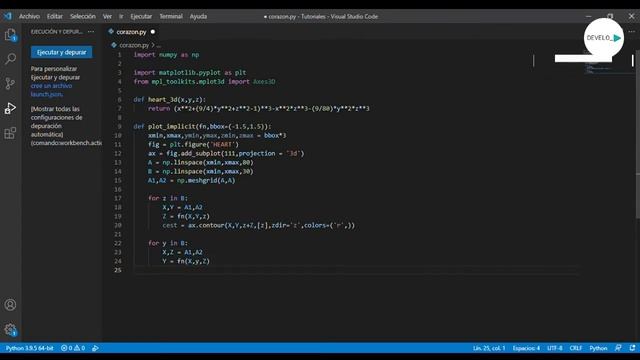Open the Manage gear icon
This screenshot has width=640, height=360.
10,330
